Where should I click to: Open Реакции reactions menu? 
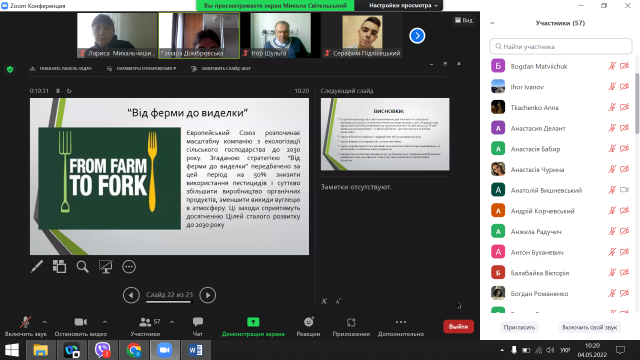tap(308, 327)
